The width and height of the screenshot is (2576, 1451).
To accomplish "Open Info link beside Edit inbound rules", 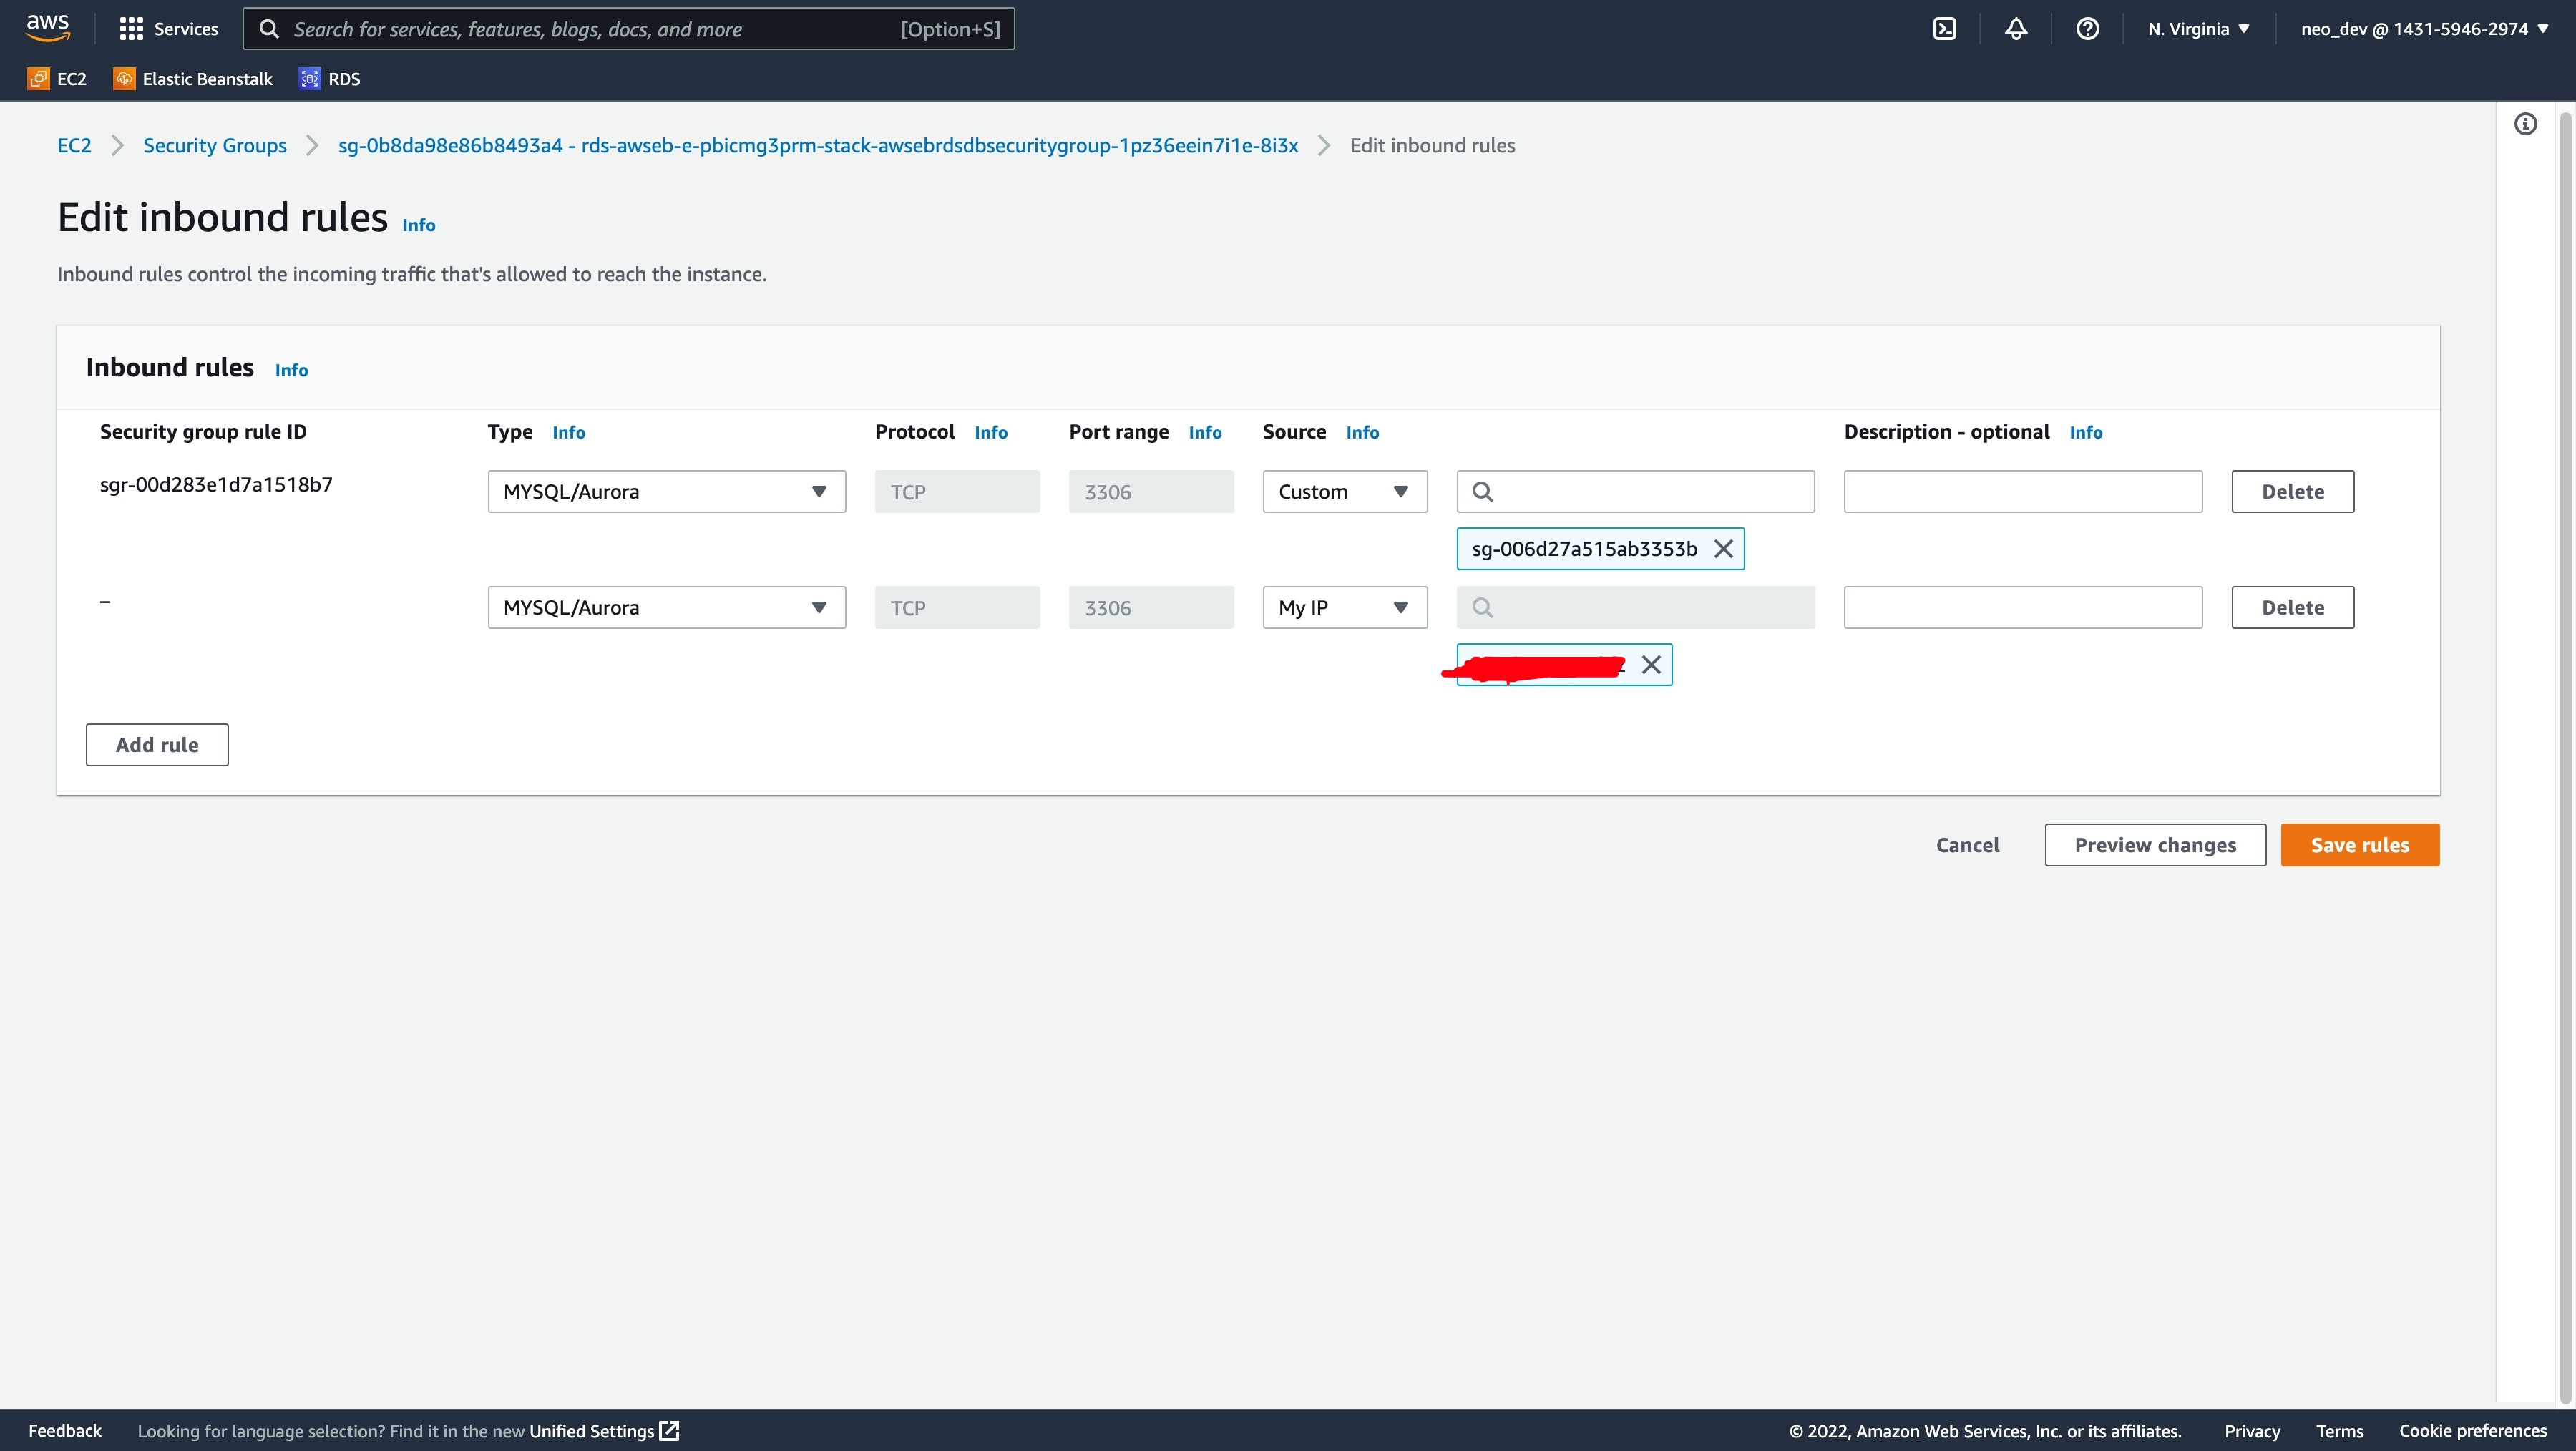I will click(x=419, y=225).
